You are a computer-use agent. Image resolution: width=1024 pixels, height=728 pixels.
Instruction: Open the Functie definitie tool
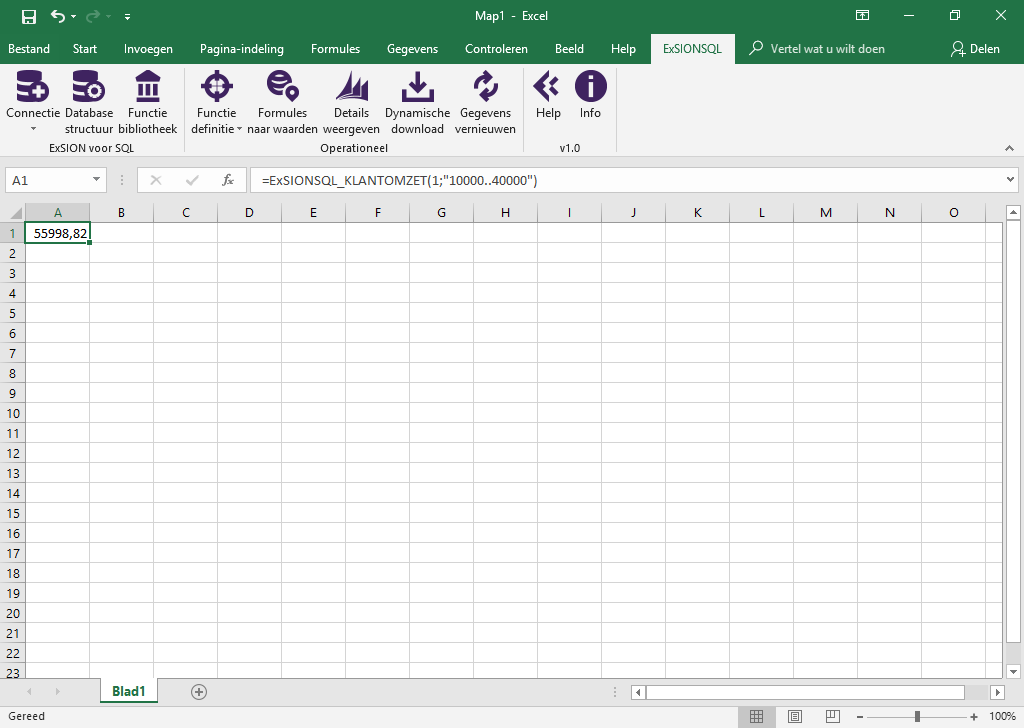click(217, 102)
